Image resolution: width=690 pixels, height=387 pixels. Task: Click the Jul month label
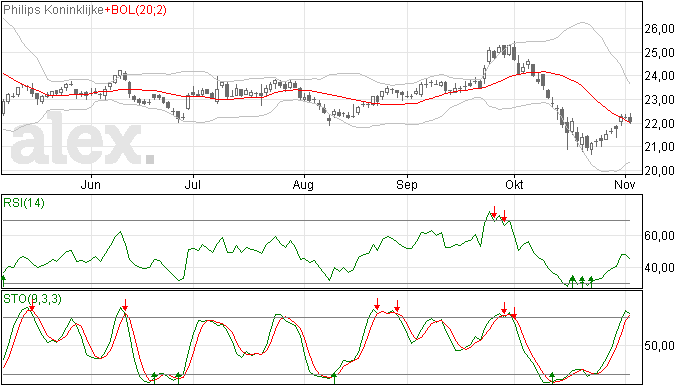tap(192, 185)
